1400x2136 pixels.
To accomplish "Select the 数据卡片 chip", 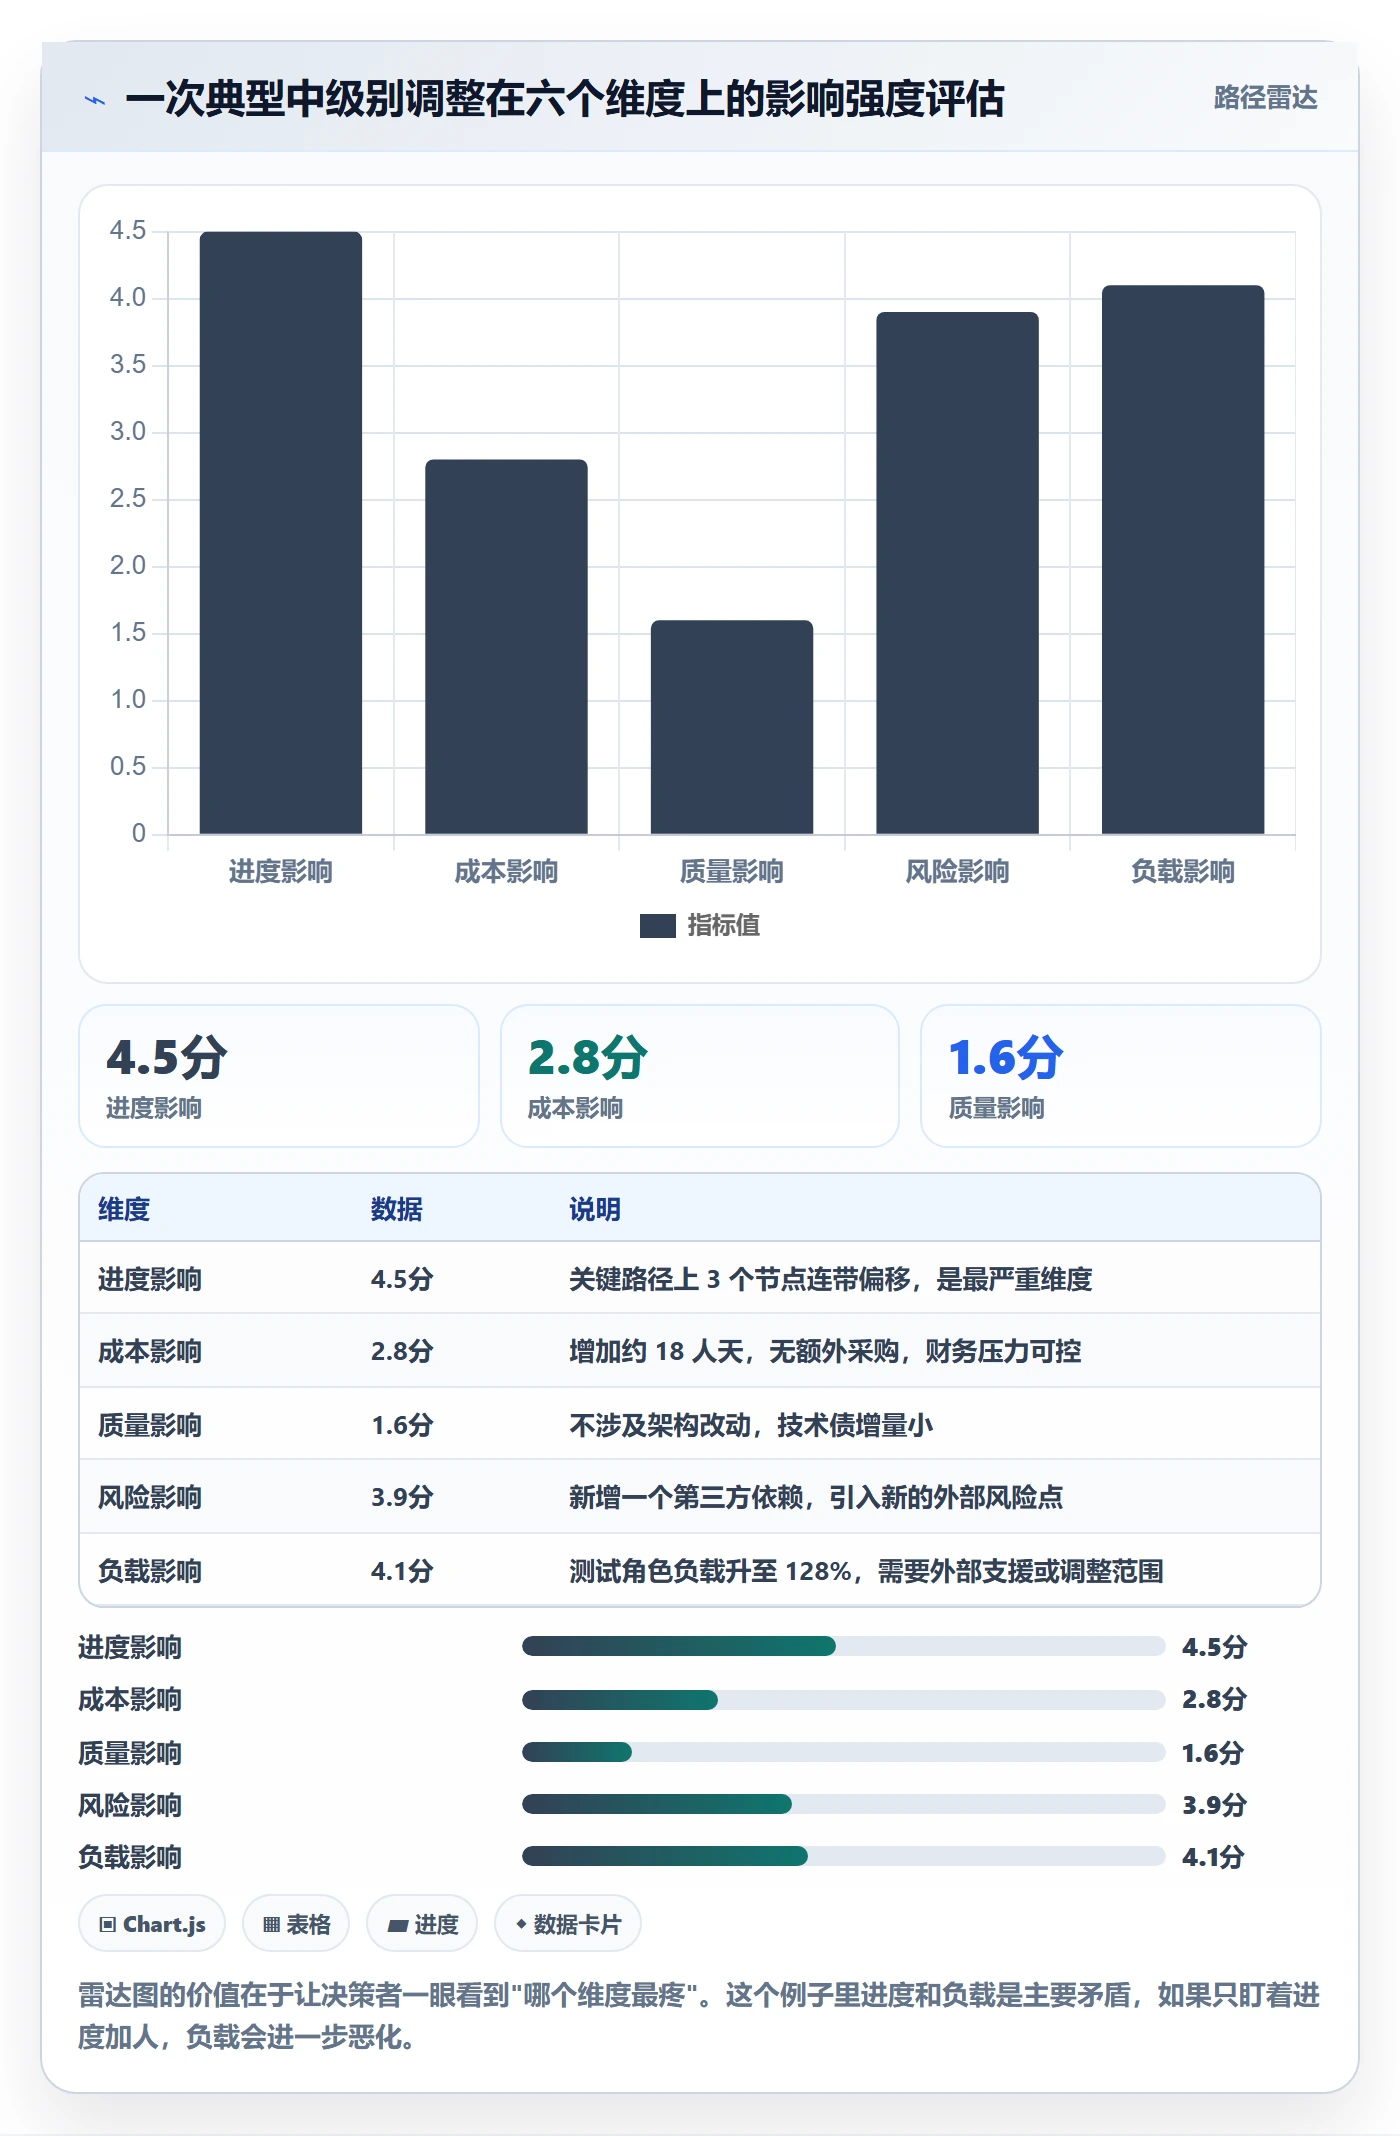I will (x=568, y=1924).
